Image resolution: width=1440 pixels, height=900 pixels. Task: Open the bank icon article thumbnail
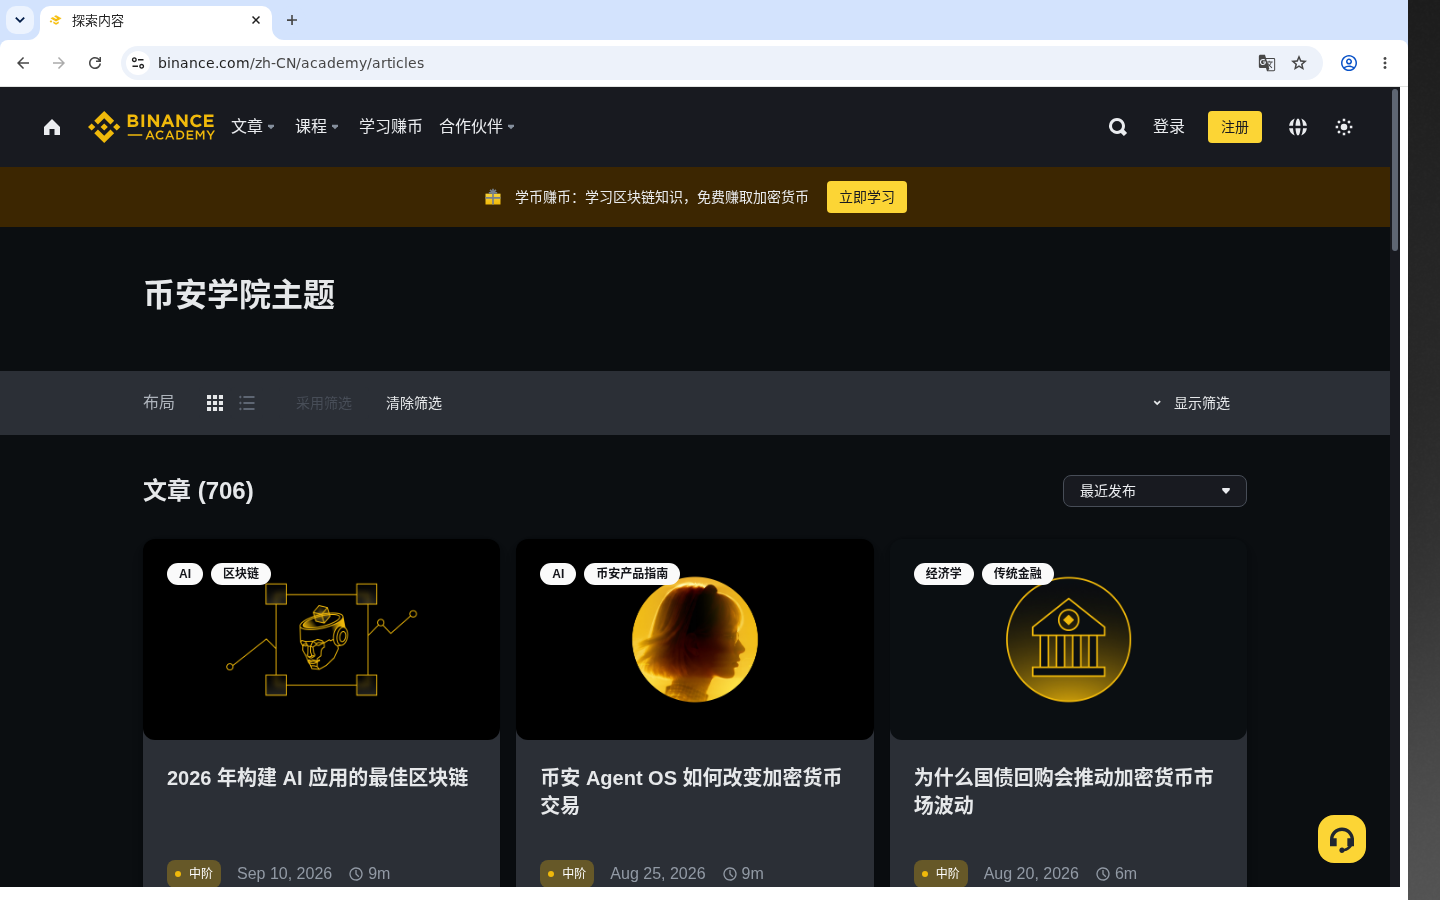pyautogui.click(x=1068, y=640)
